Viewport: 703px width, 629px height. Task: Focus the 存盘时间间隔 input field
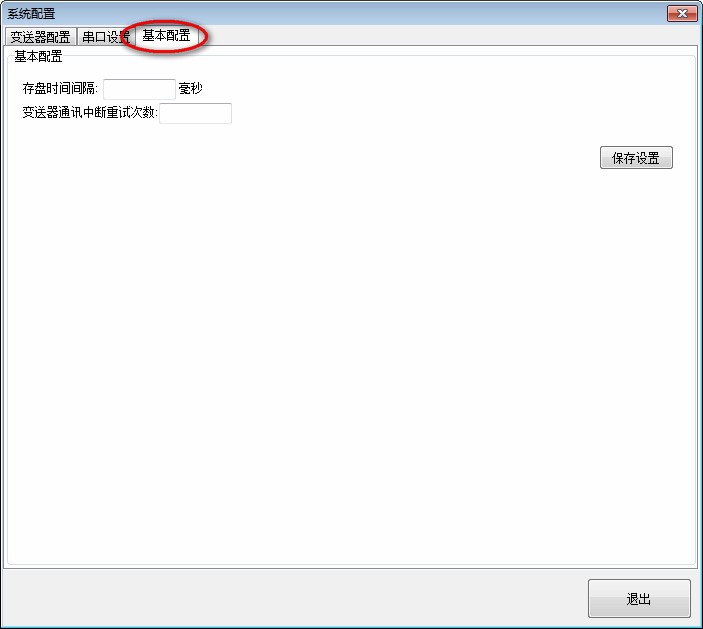pos(139,89)
